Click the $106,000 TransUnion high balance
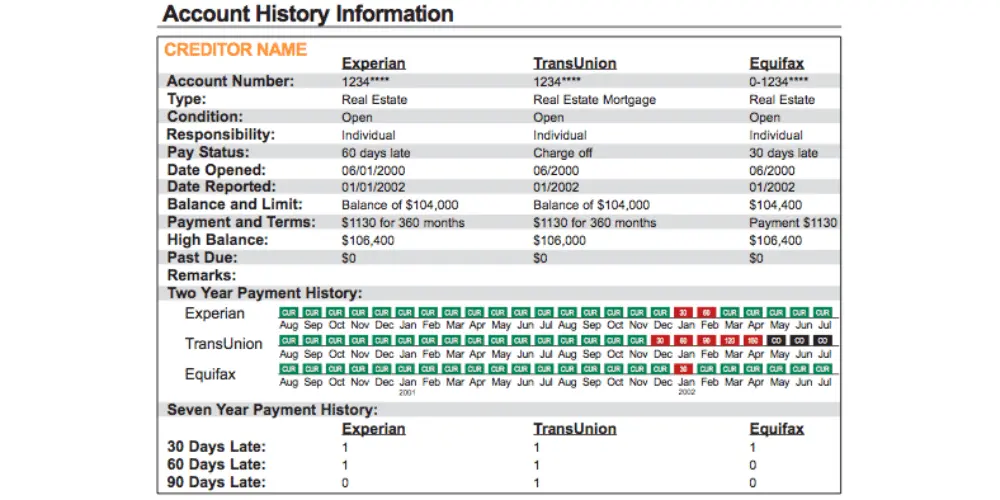Image resolution: width=1000 pixels, height=500 pixels. click(559, 241)
